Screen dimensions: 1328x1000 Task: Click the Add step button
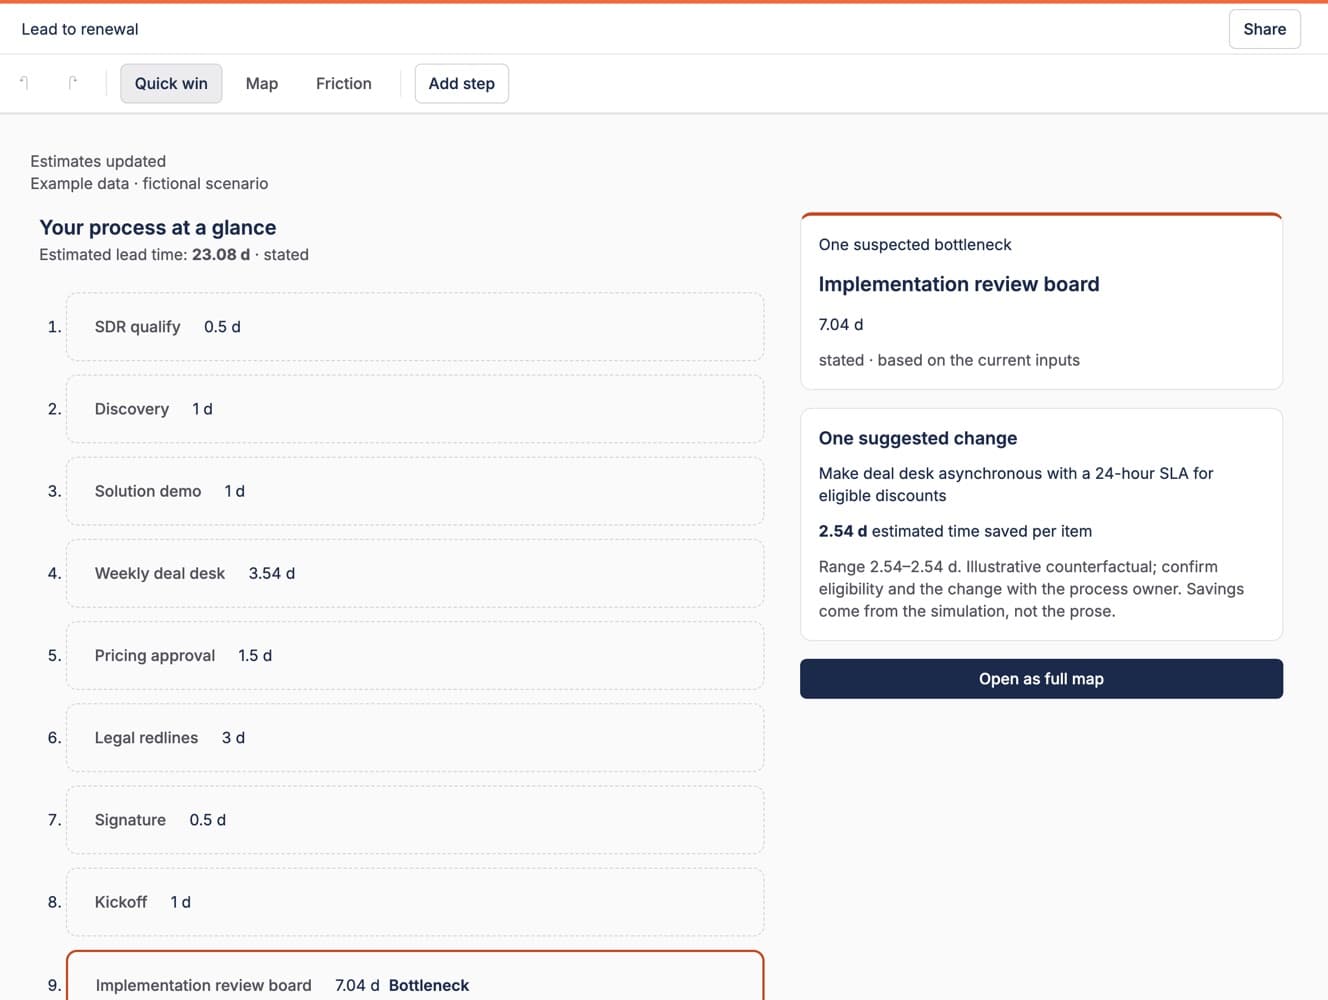point(462,84)
